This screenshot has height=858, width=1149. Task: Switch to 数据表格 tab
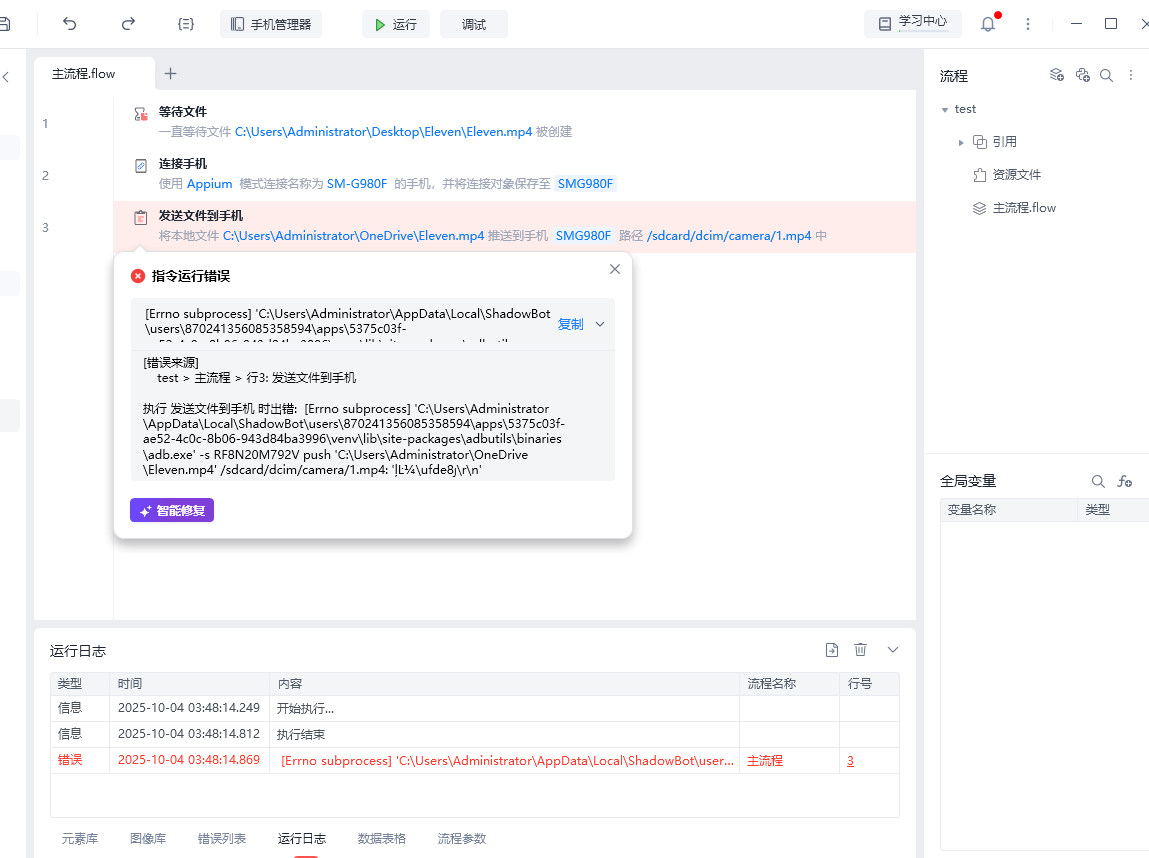point(382,838)
